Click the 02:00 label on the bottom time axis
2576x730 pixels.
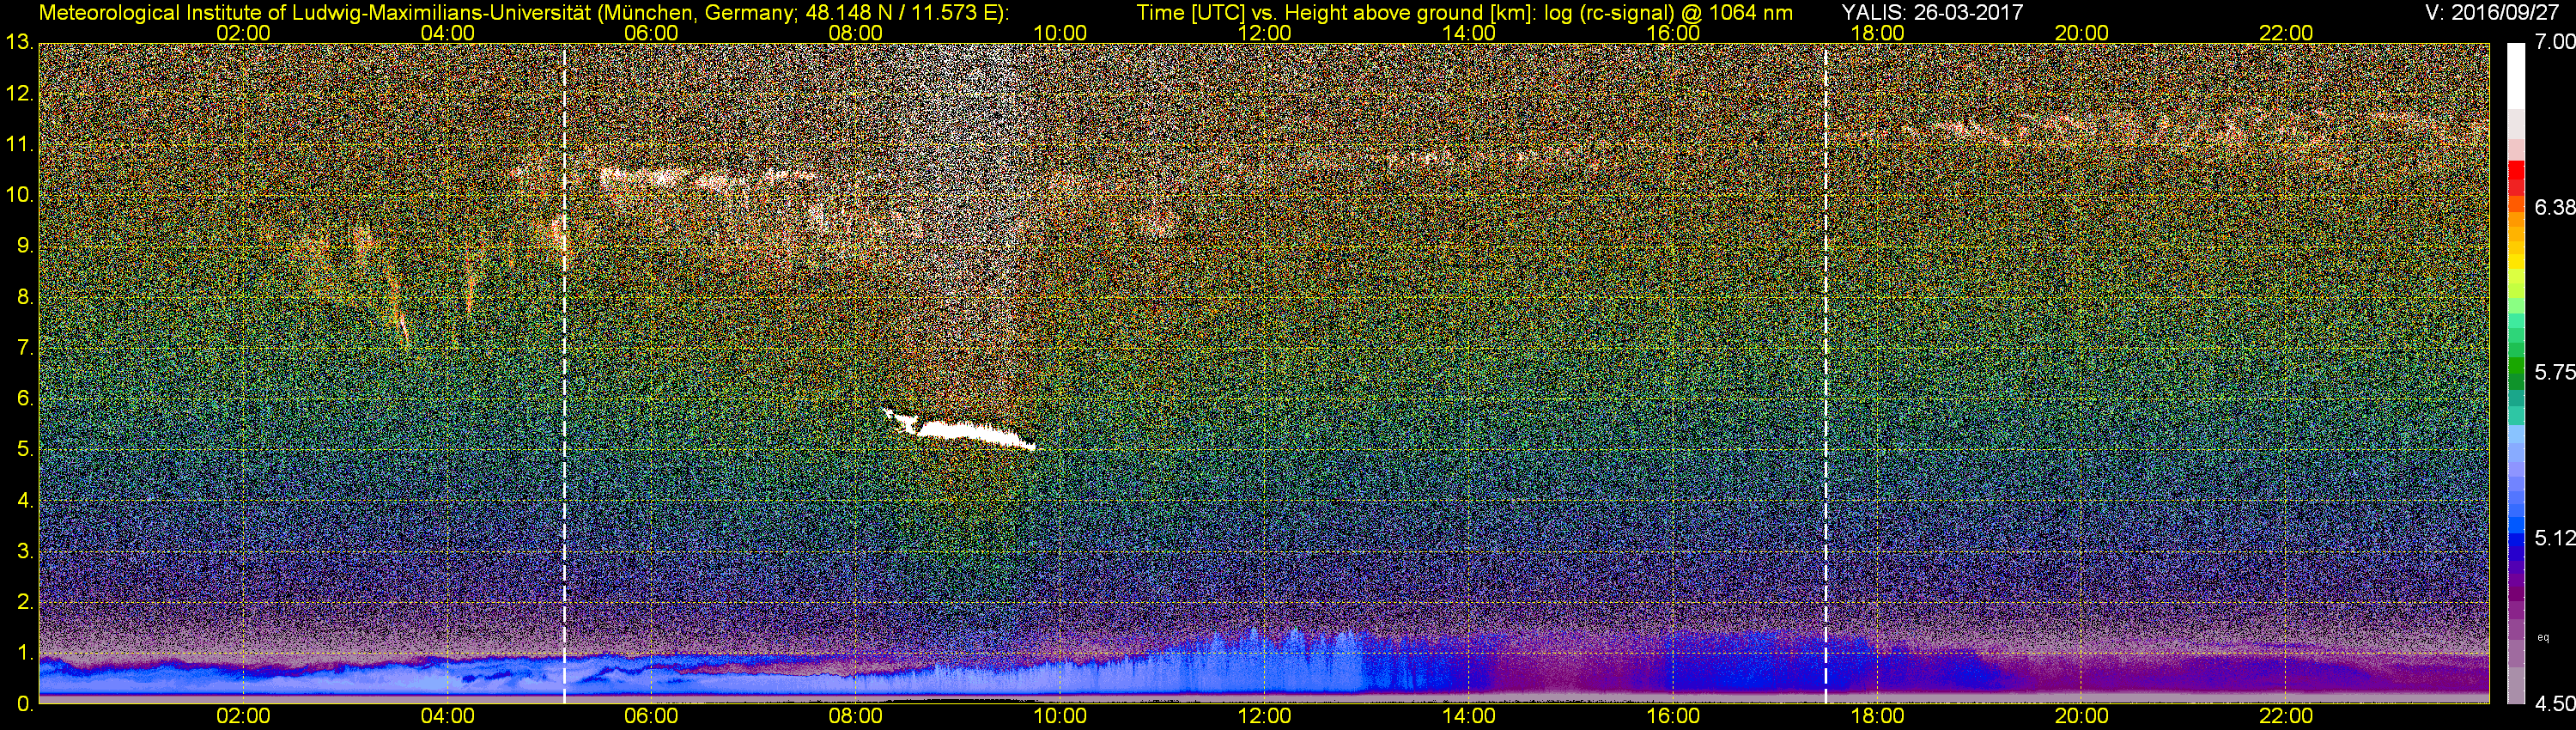point(243,717)
